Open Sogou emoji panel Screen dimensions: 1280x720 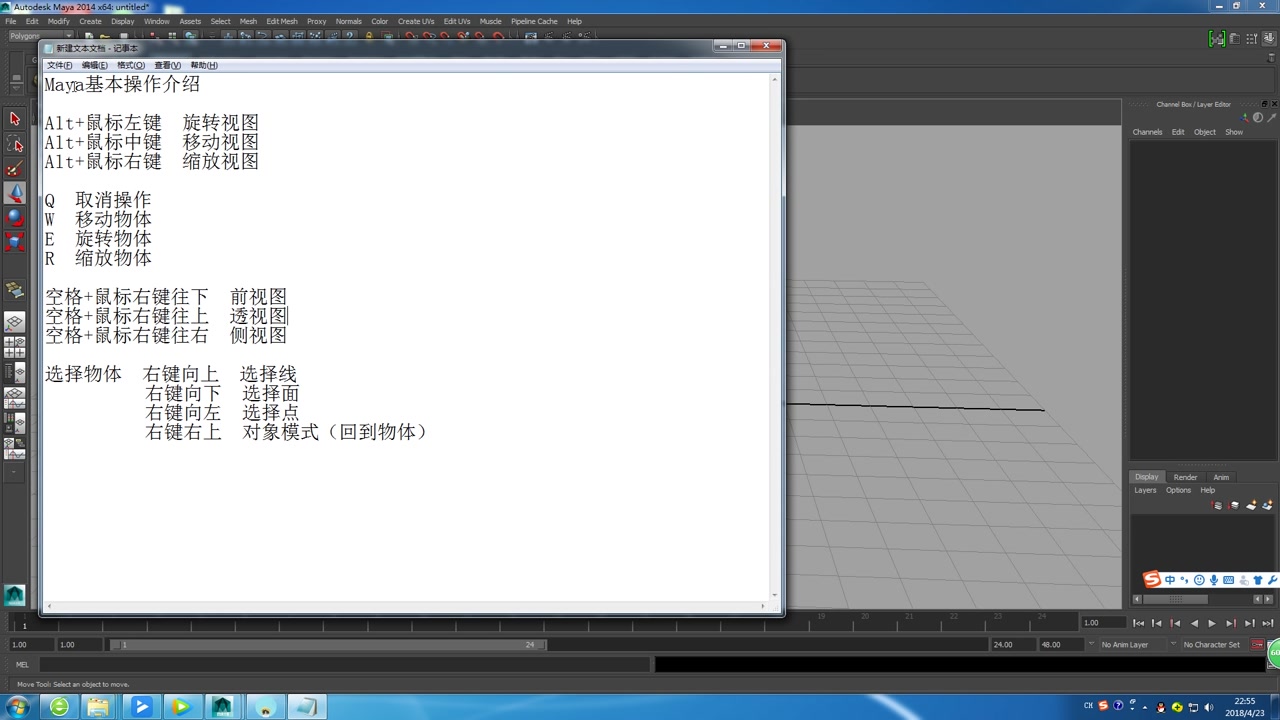coord(1199,580)
